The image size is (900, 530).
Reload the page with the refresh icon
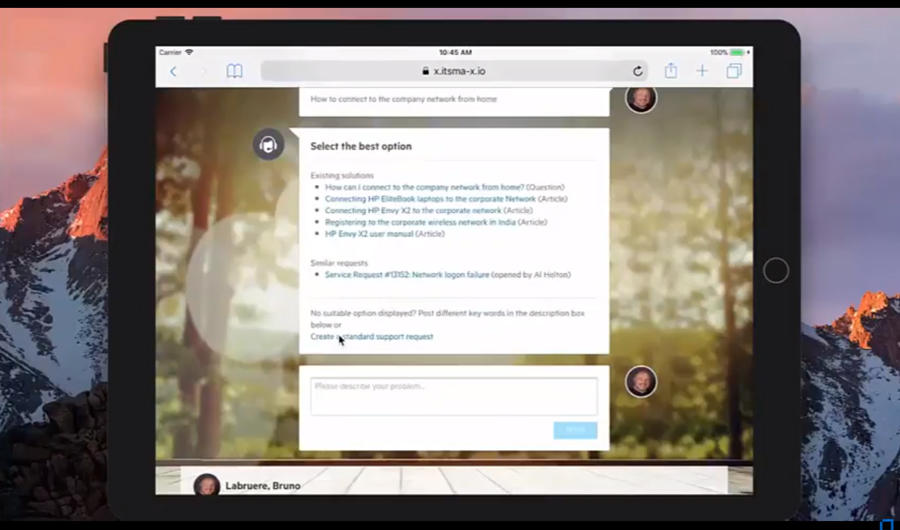(x=638, y=71)
